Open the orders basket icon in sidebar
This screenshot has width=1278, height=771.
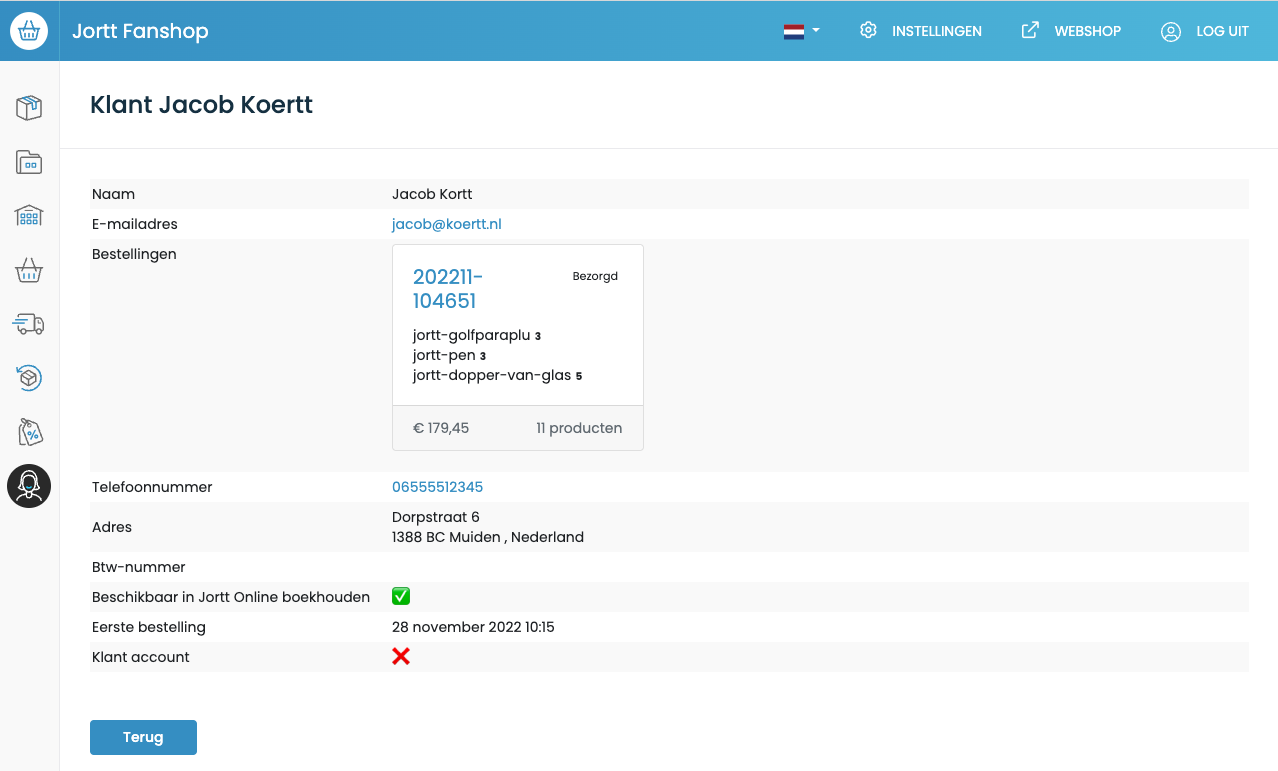point(29,270)
